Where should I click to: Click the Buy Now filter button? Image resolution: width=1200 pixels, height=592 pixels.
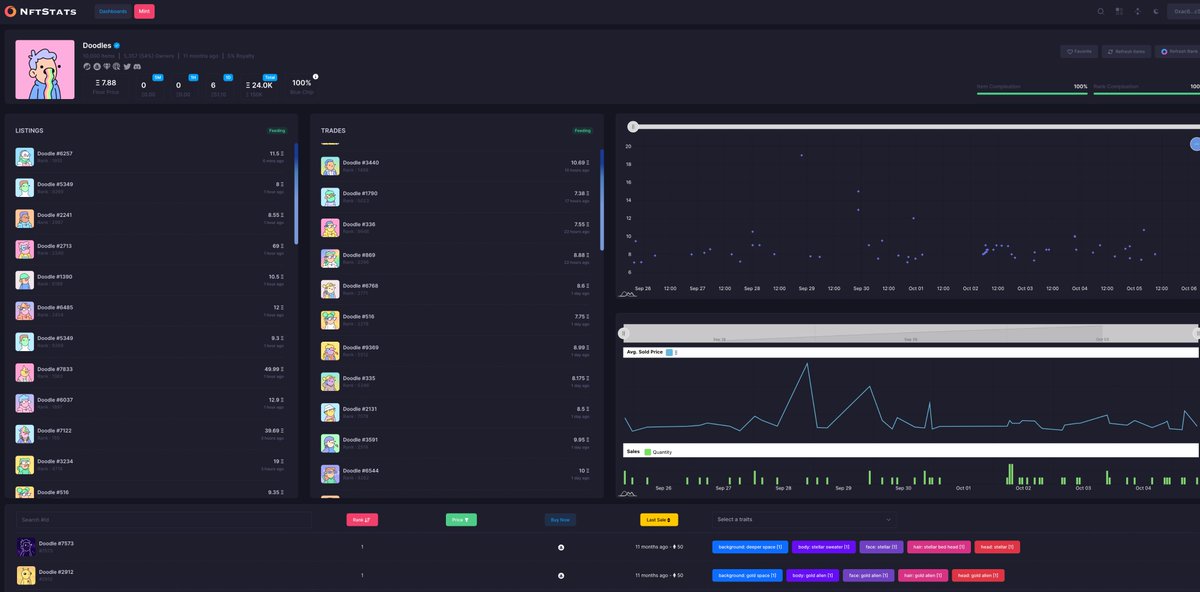click(560, 520)
